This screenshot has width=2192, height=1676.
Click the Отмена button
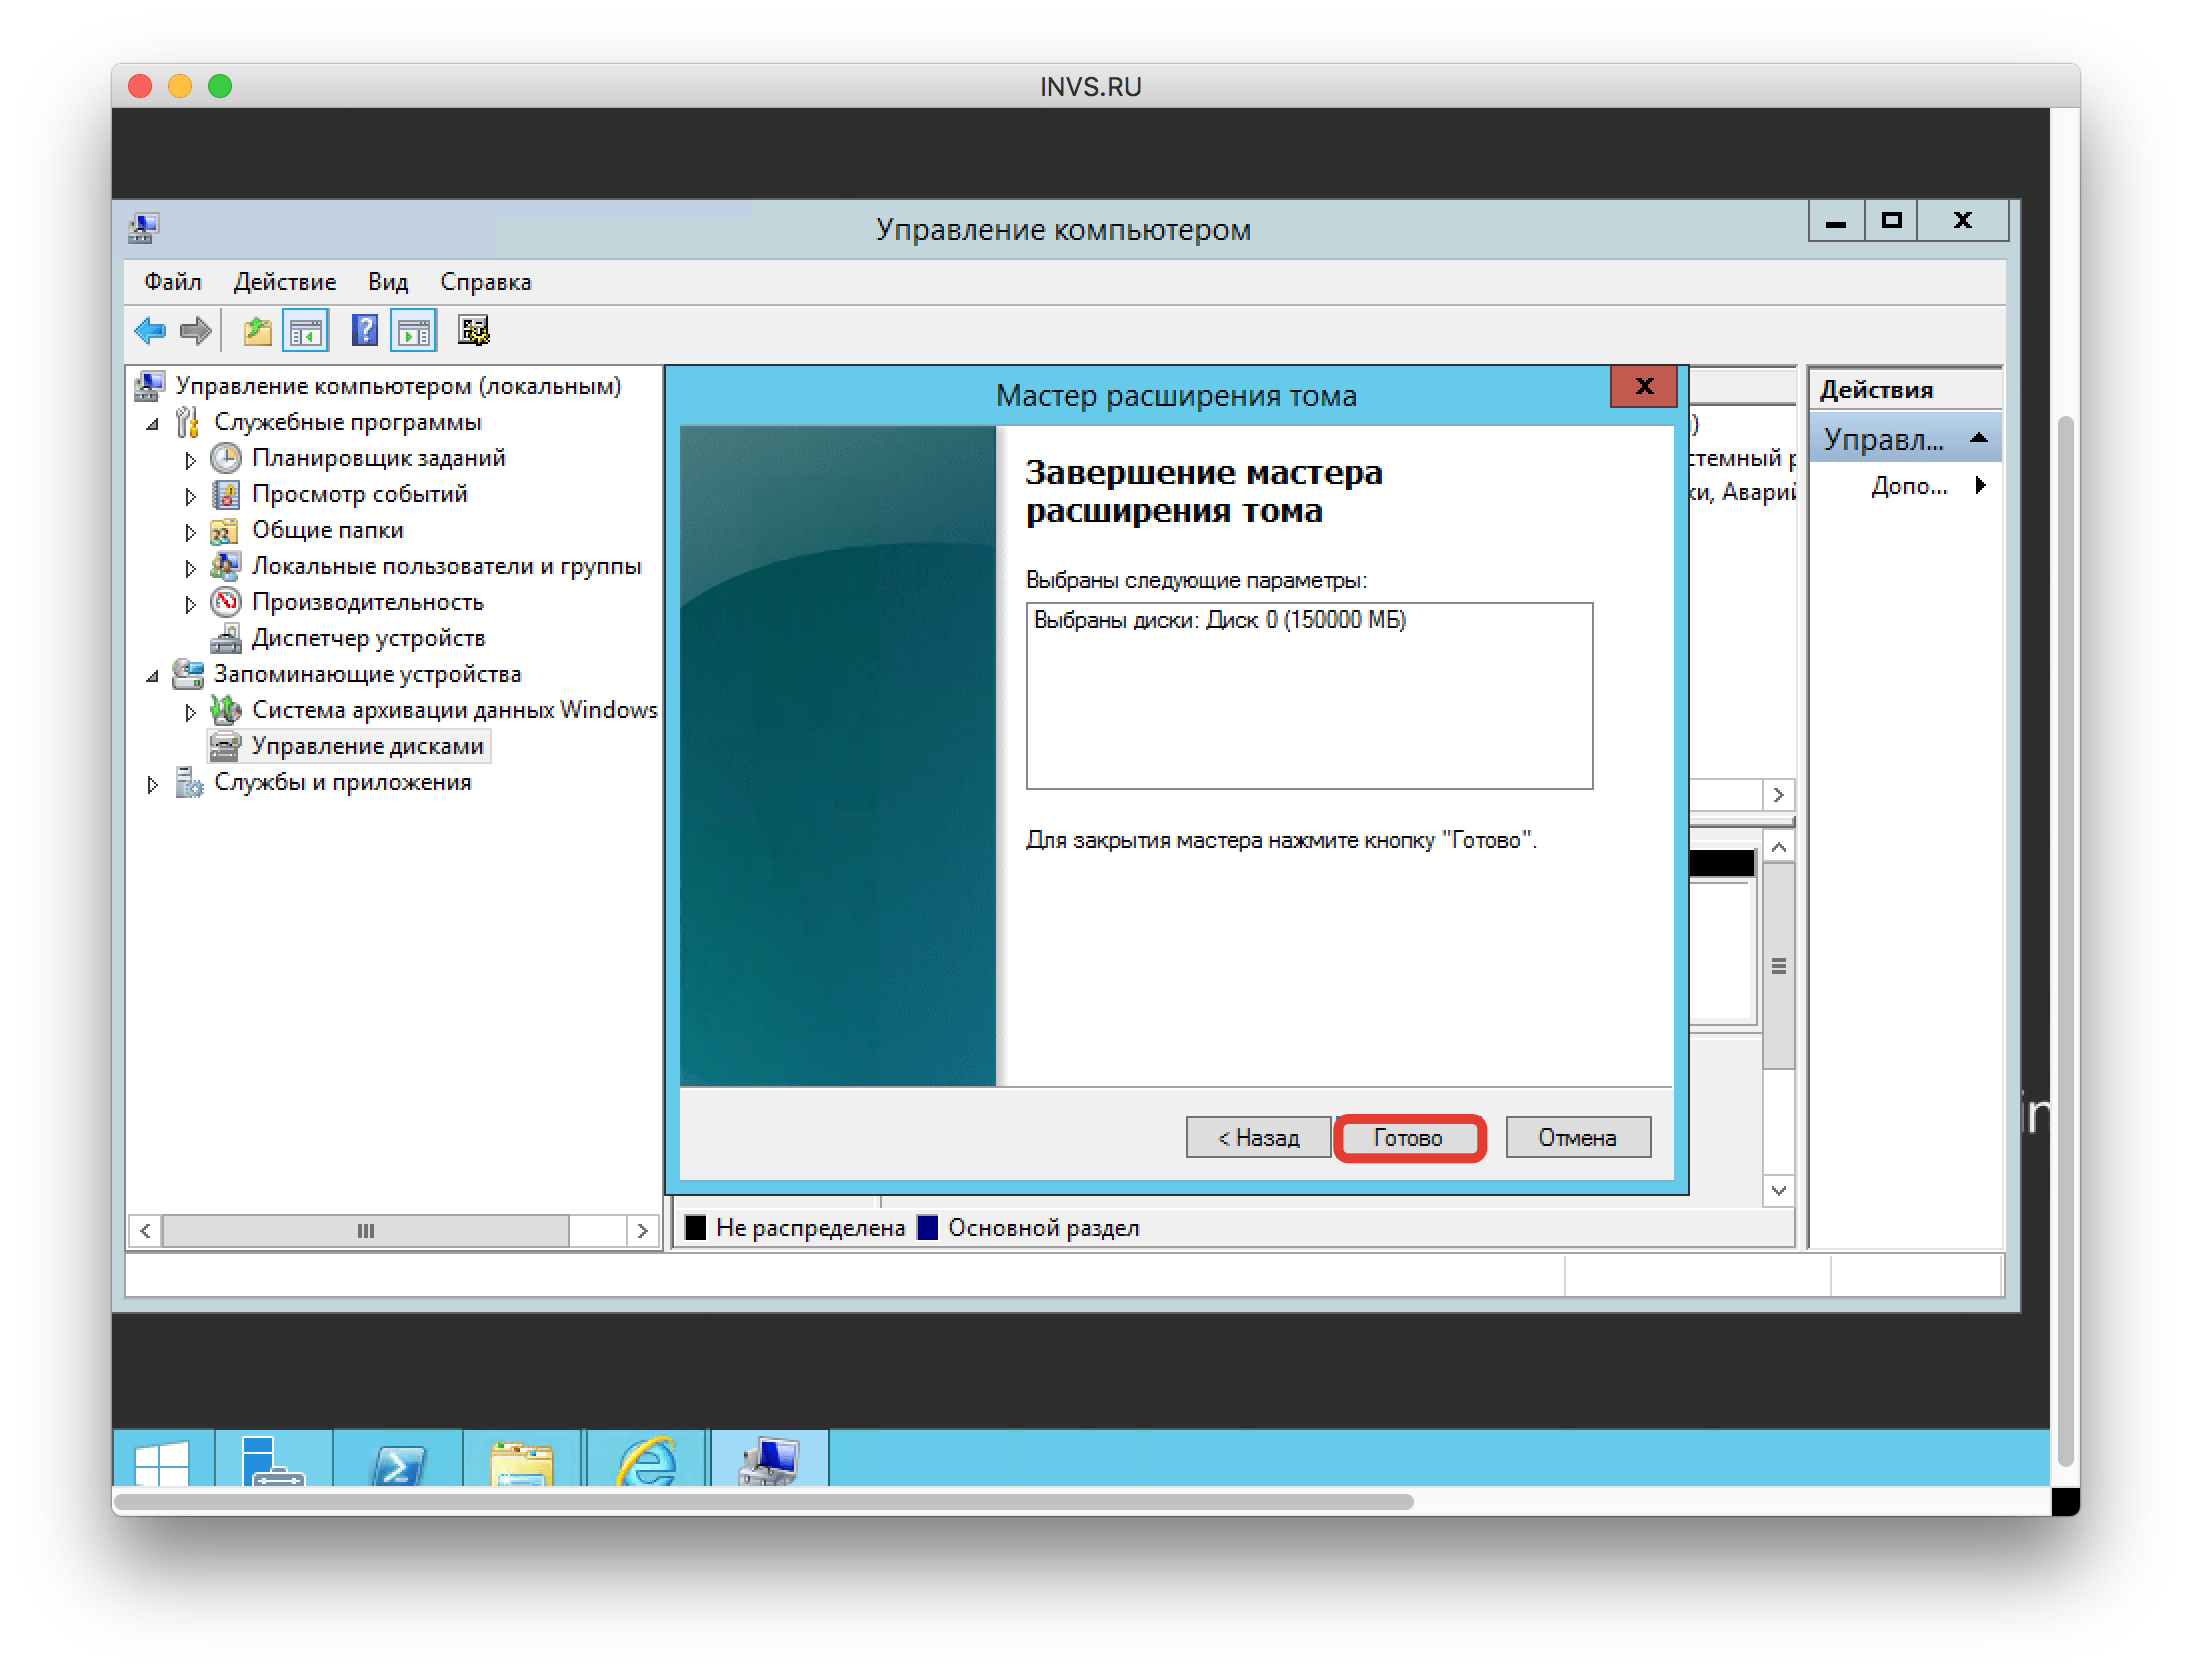[x=1577, y=1138]
